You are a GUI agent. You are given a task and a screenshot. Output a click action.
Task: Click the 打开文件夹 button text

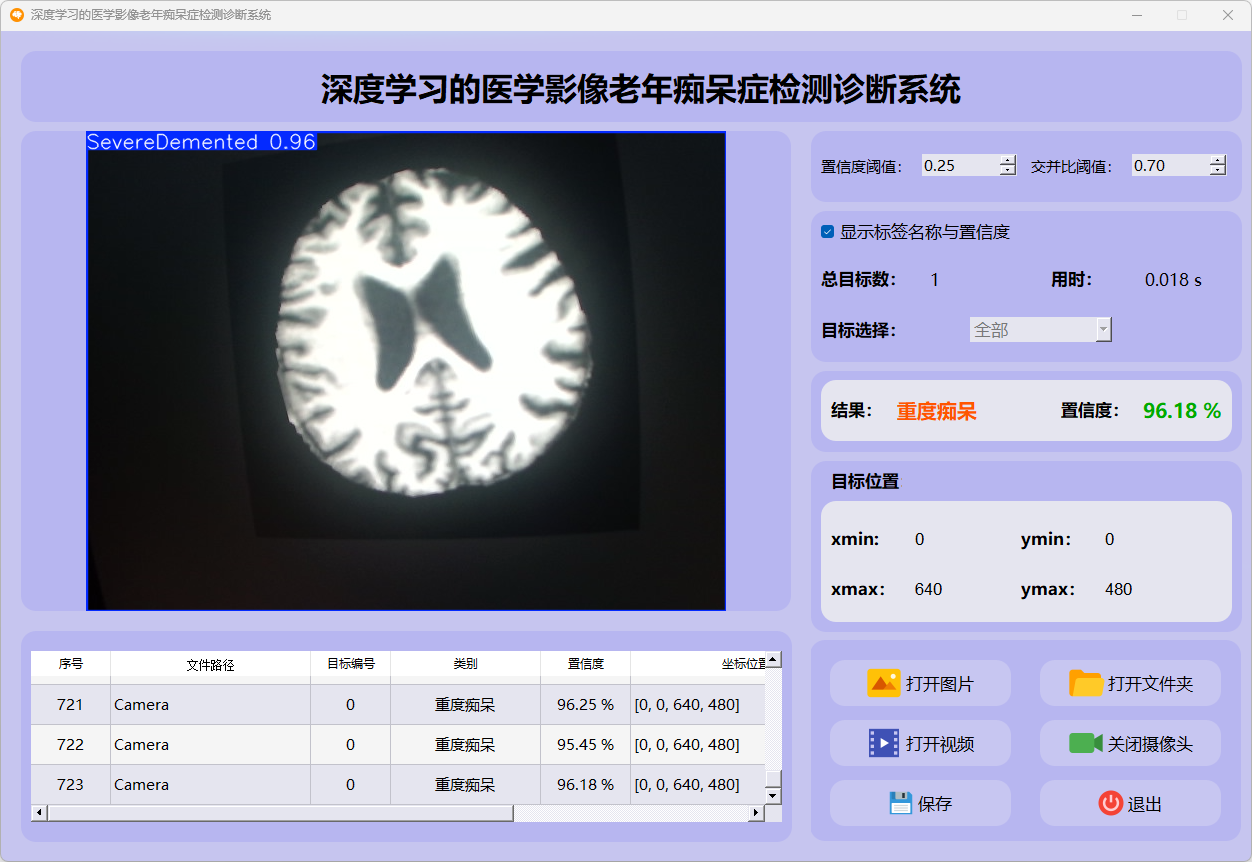(x=1150, y=685)
